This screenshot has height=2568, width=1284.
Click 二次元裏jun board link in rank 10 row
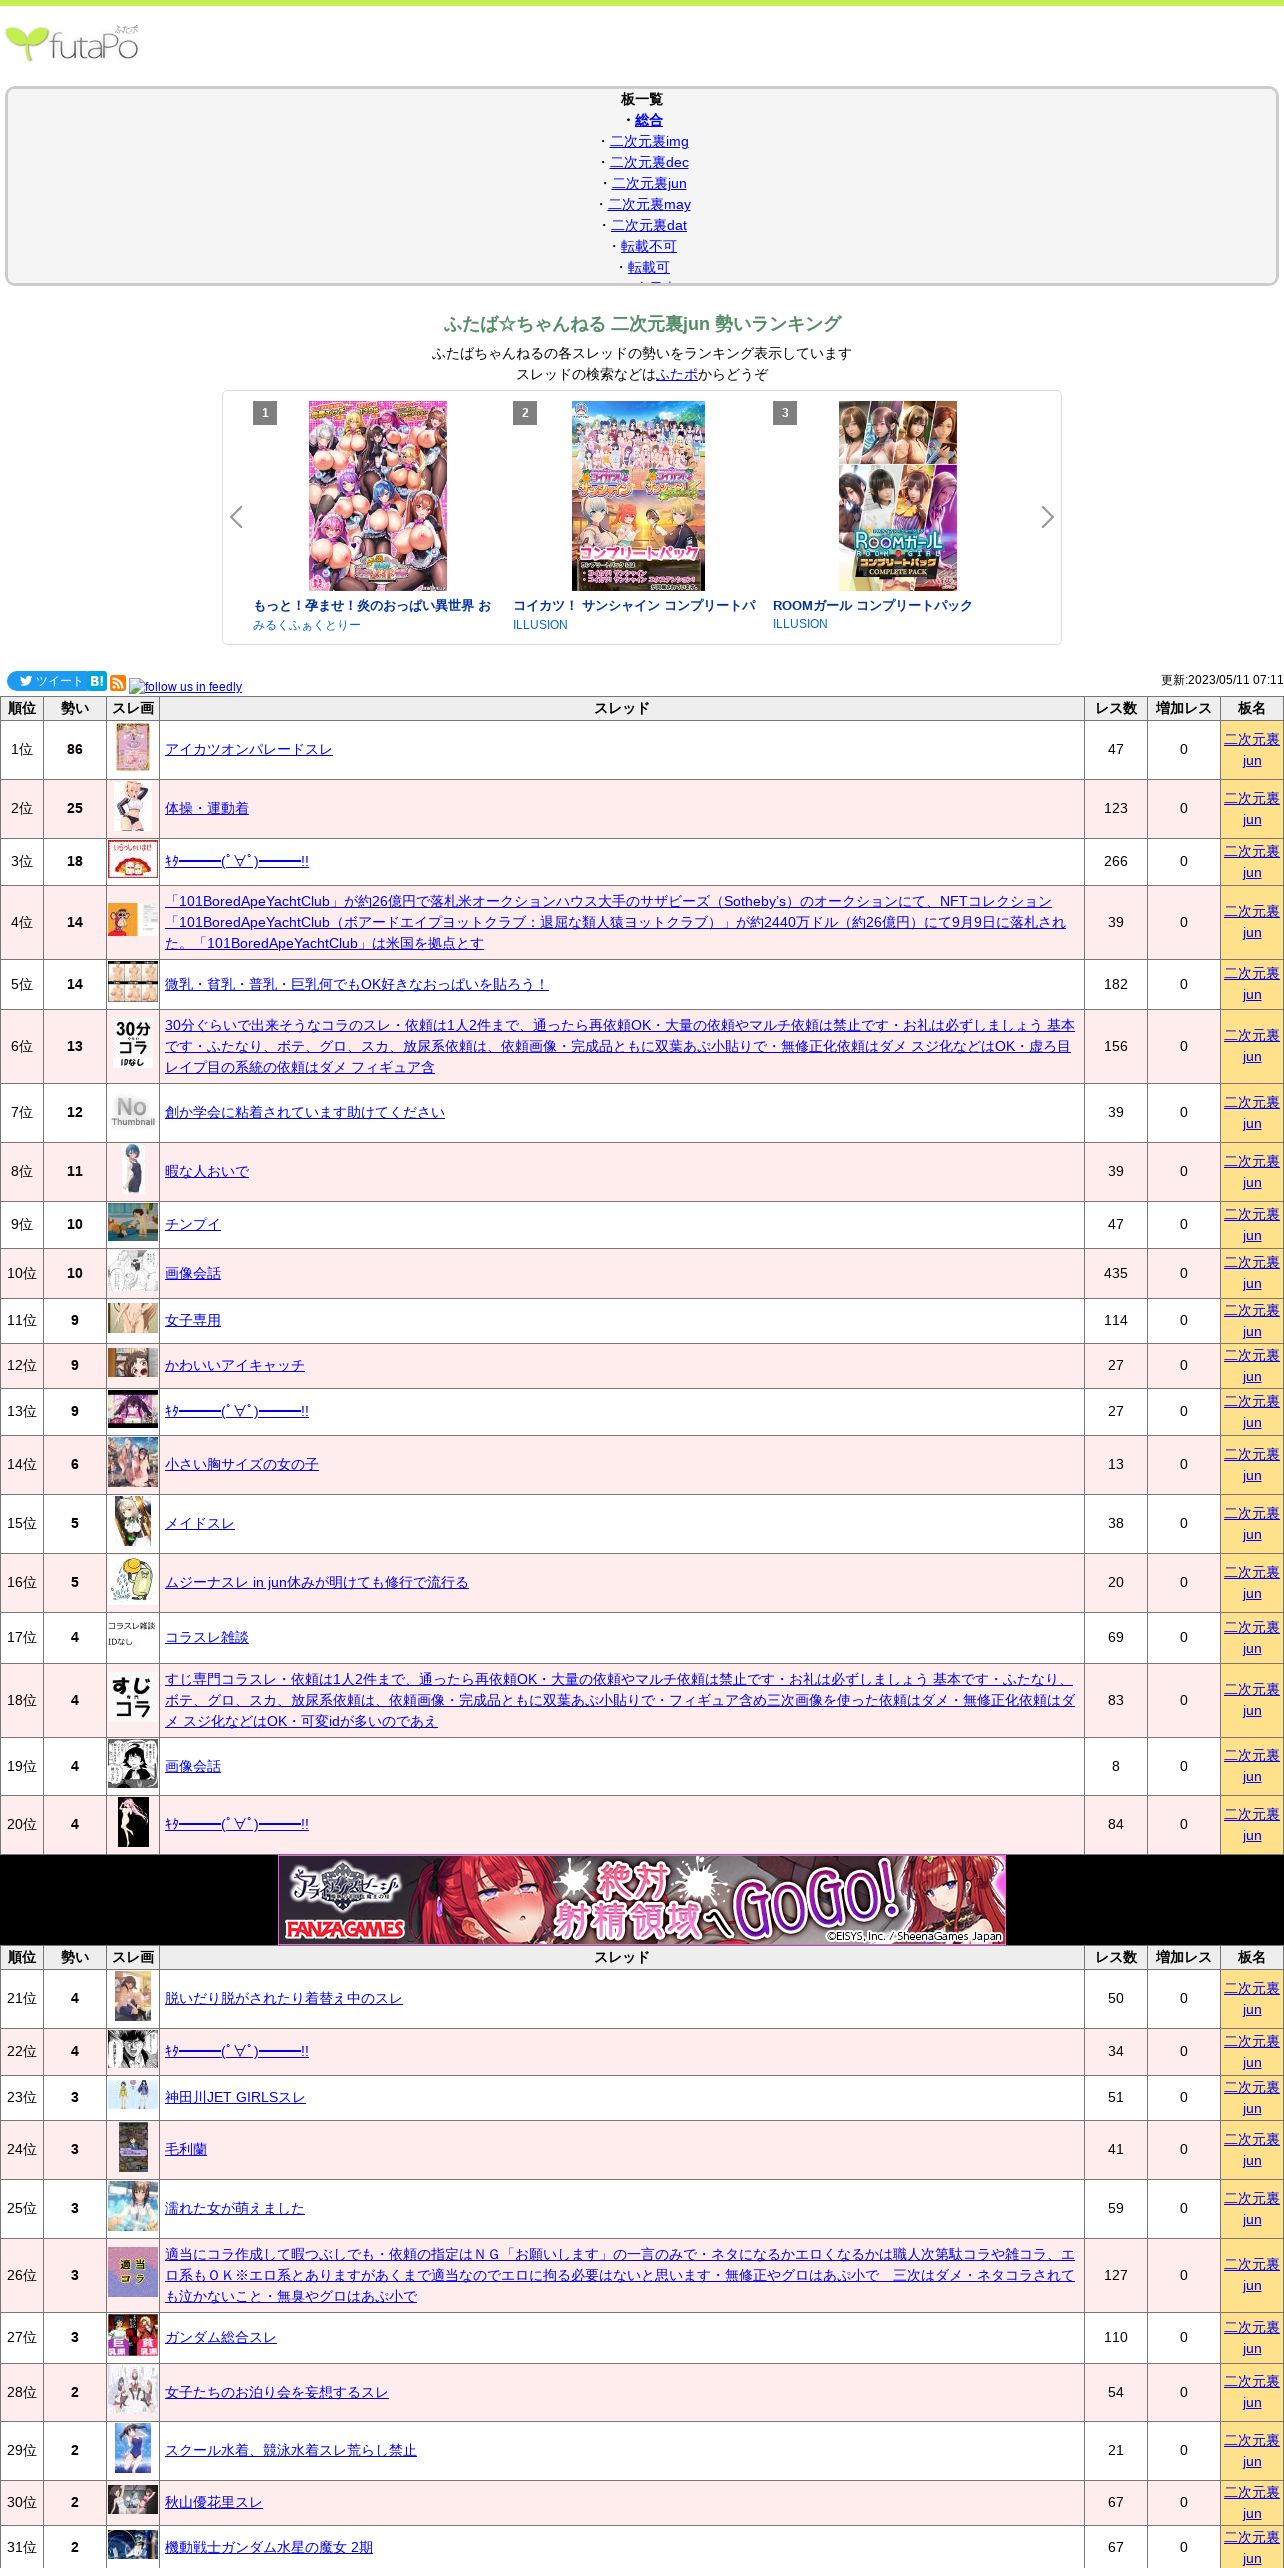coord(1252,1273)
